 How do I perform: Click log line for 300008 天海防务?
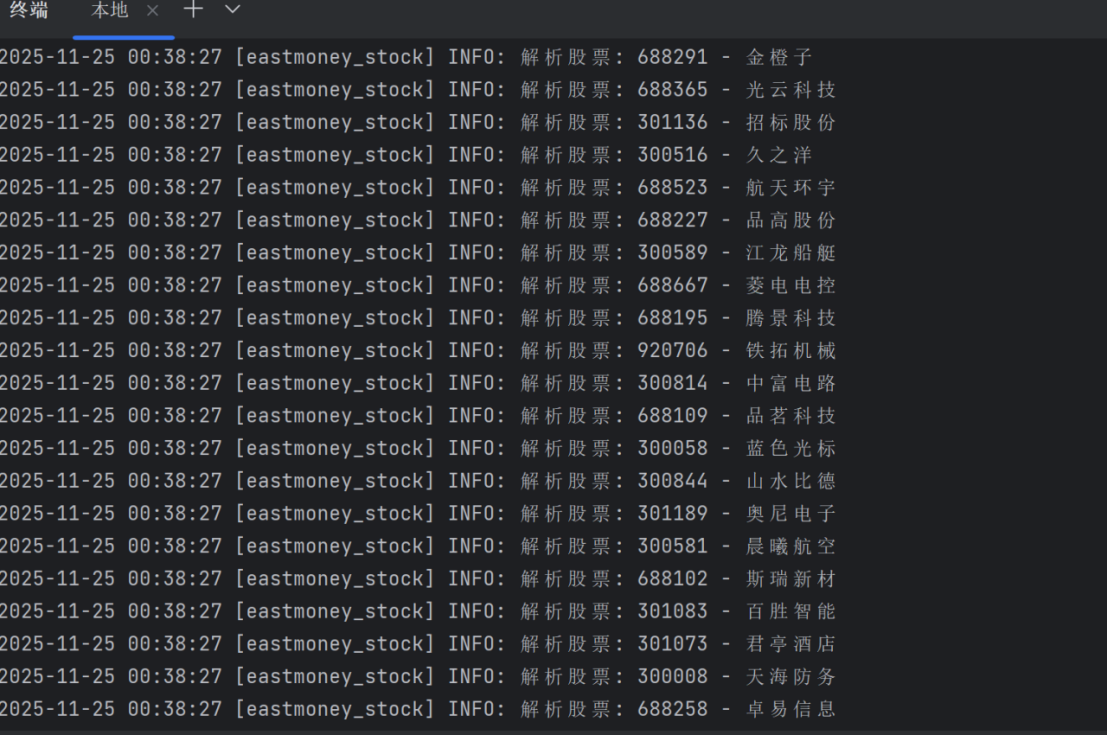418,677
